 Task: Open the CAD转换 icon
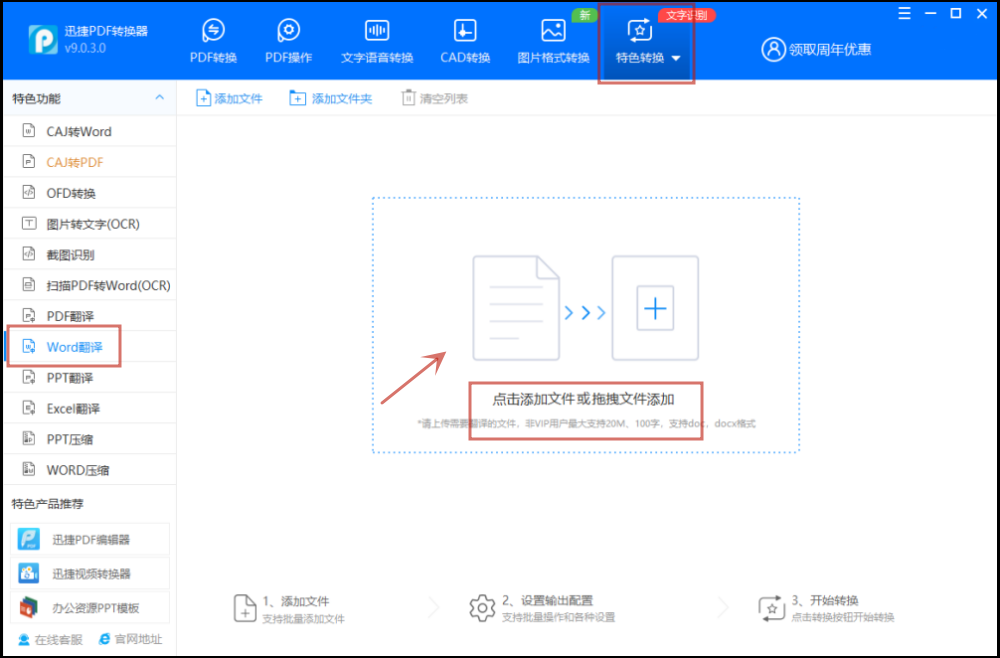465,30
